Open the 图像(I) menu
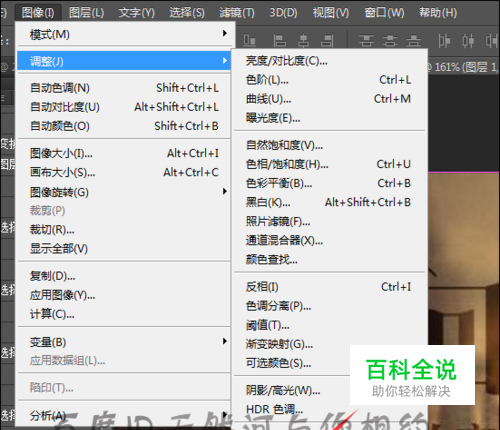 coord(38,13)
